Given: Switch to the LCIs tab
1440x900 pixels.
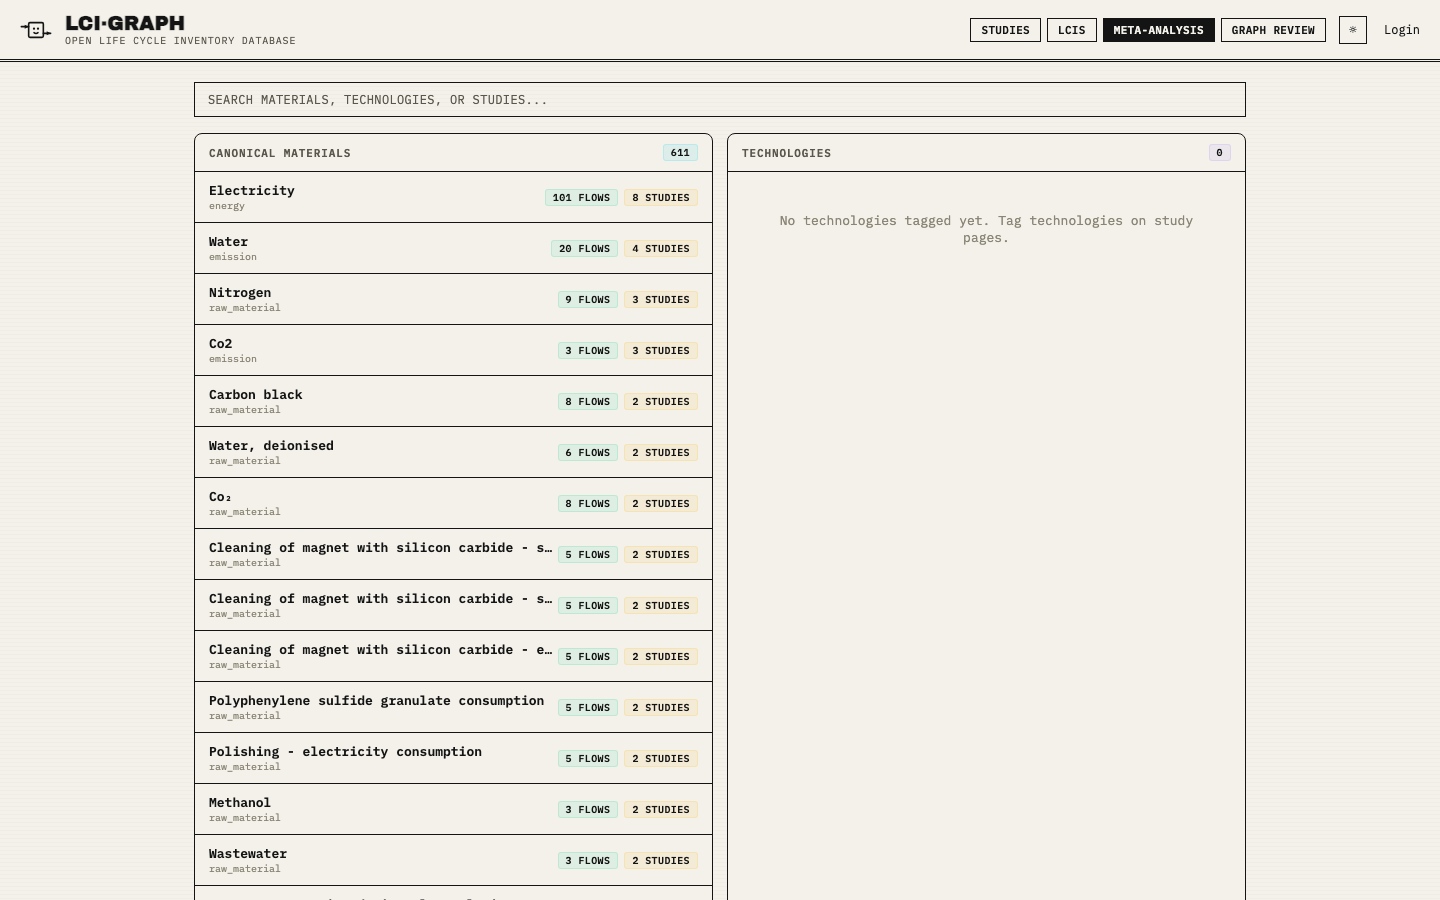Looking at the screenshot, I should 1072,30.
